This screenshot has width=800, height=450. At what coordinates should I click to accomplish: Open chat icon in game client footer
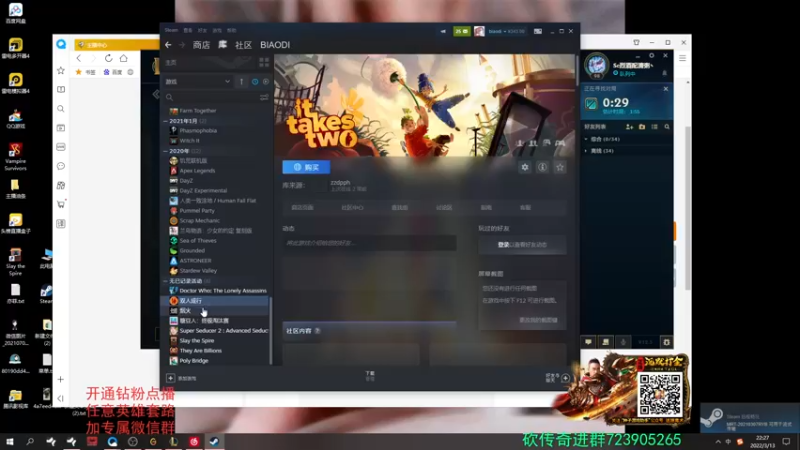click(x=588, y=342)
